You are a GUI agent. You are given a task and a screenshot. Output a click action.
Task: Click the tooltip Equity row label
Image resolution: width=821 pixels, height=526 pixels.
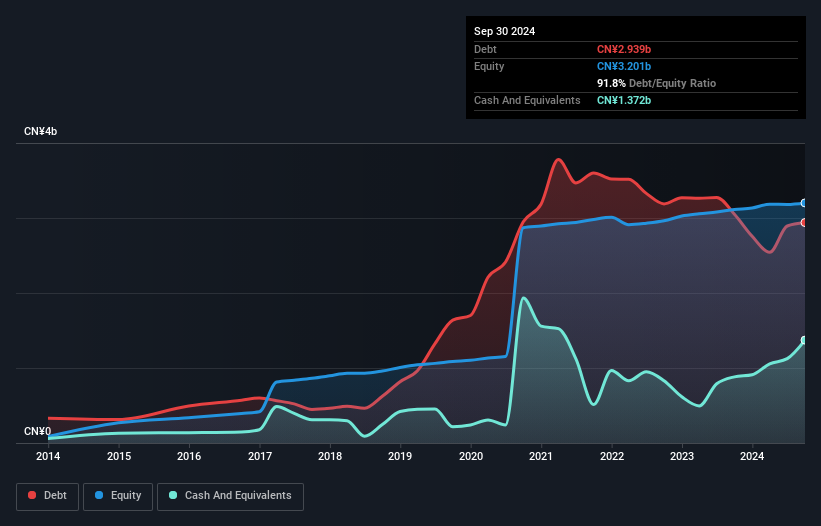click(489, 66)
